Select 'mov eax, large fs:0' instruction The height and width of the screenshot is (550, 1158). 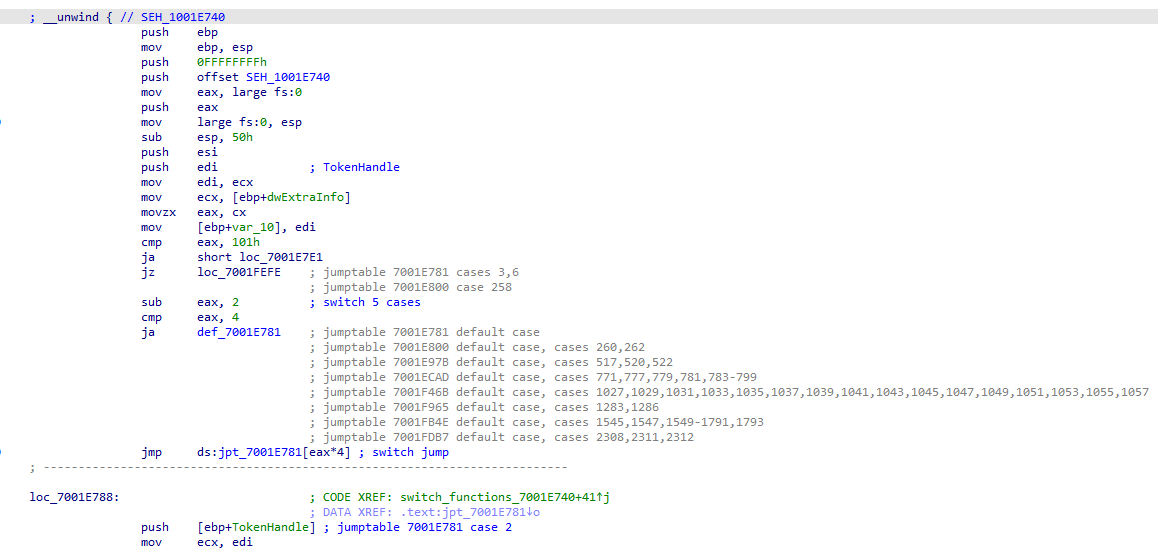(222, 92)
